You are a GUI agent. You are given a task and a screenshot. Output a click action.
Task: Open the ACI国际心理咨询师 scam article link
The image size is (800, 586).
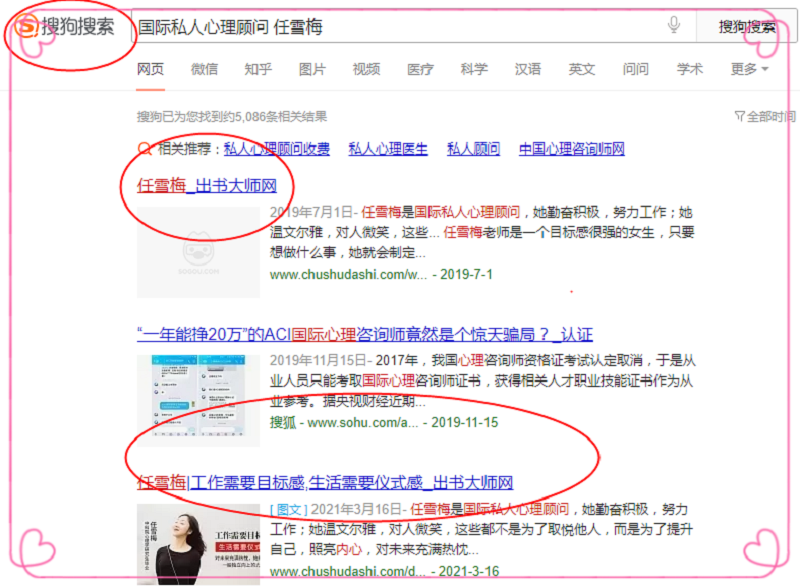click(x=364, y=334)
